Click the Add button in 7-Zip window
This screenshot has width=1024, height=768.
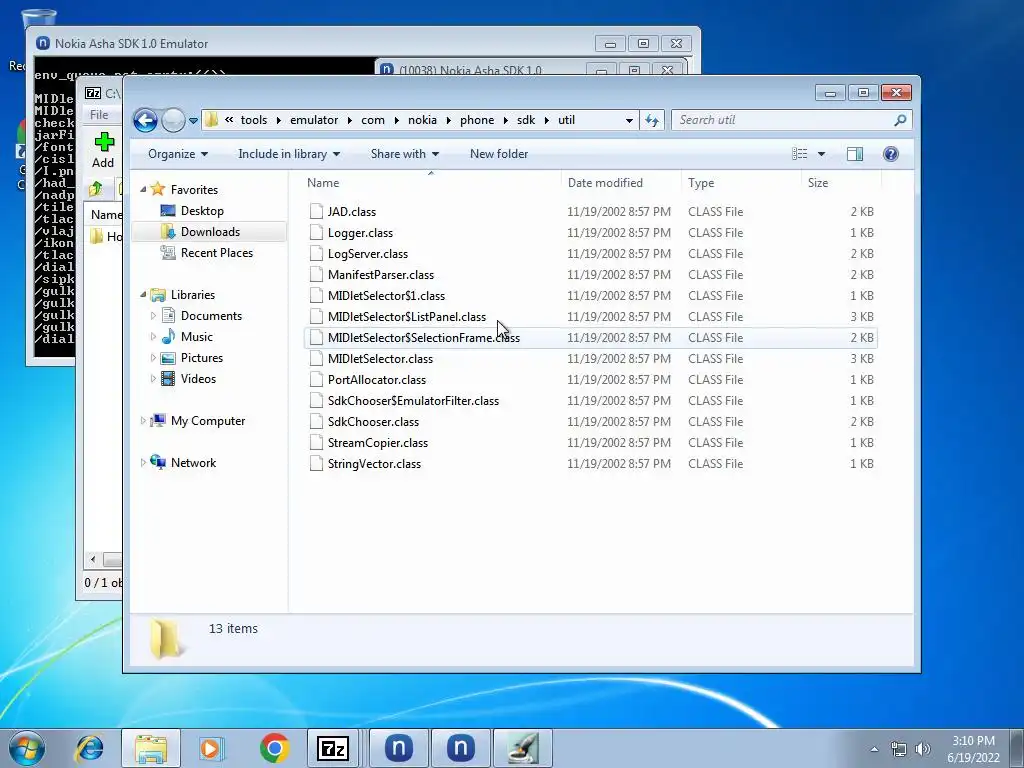103,151
